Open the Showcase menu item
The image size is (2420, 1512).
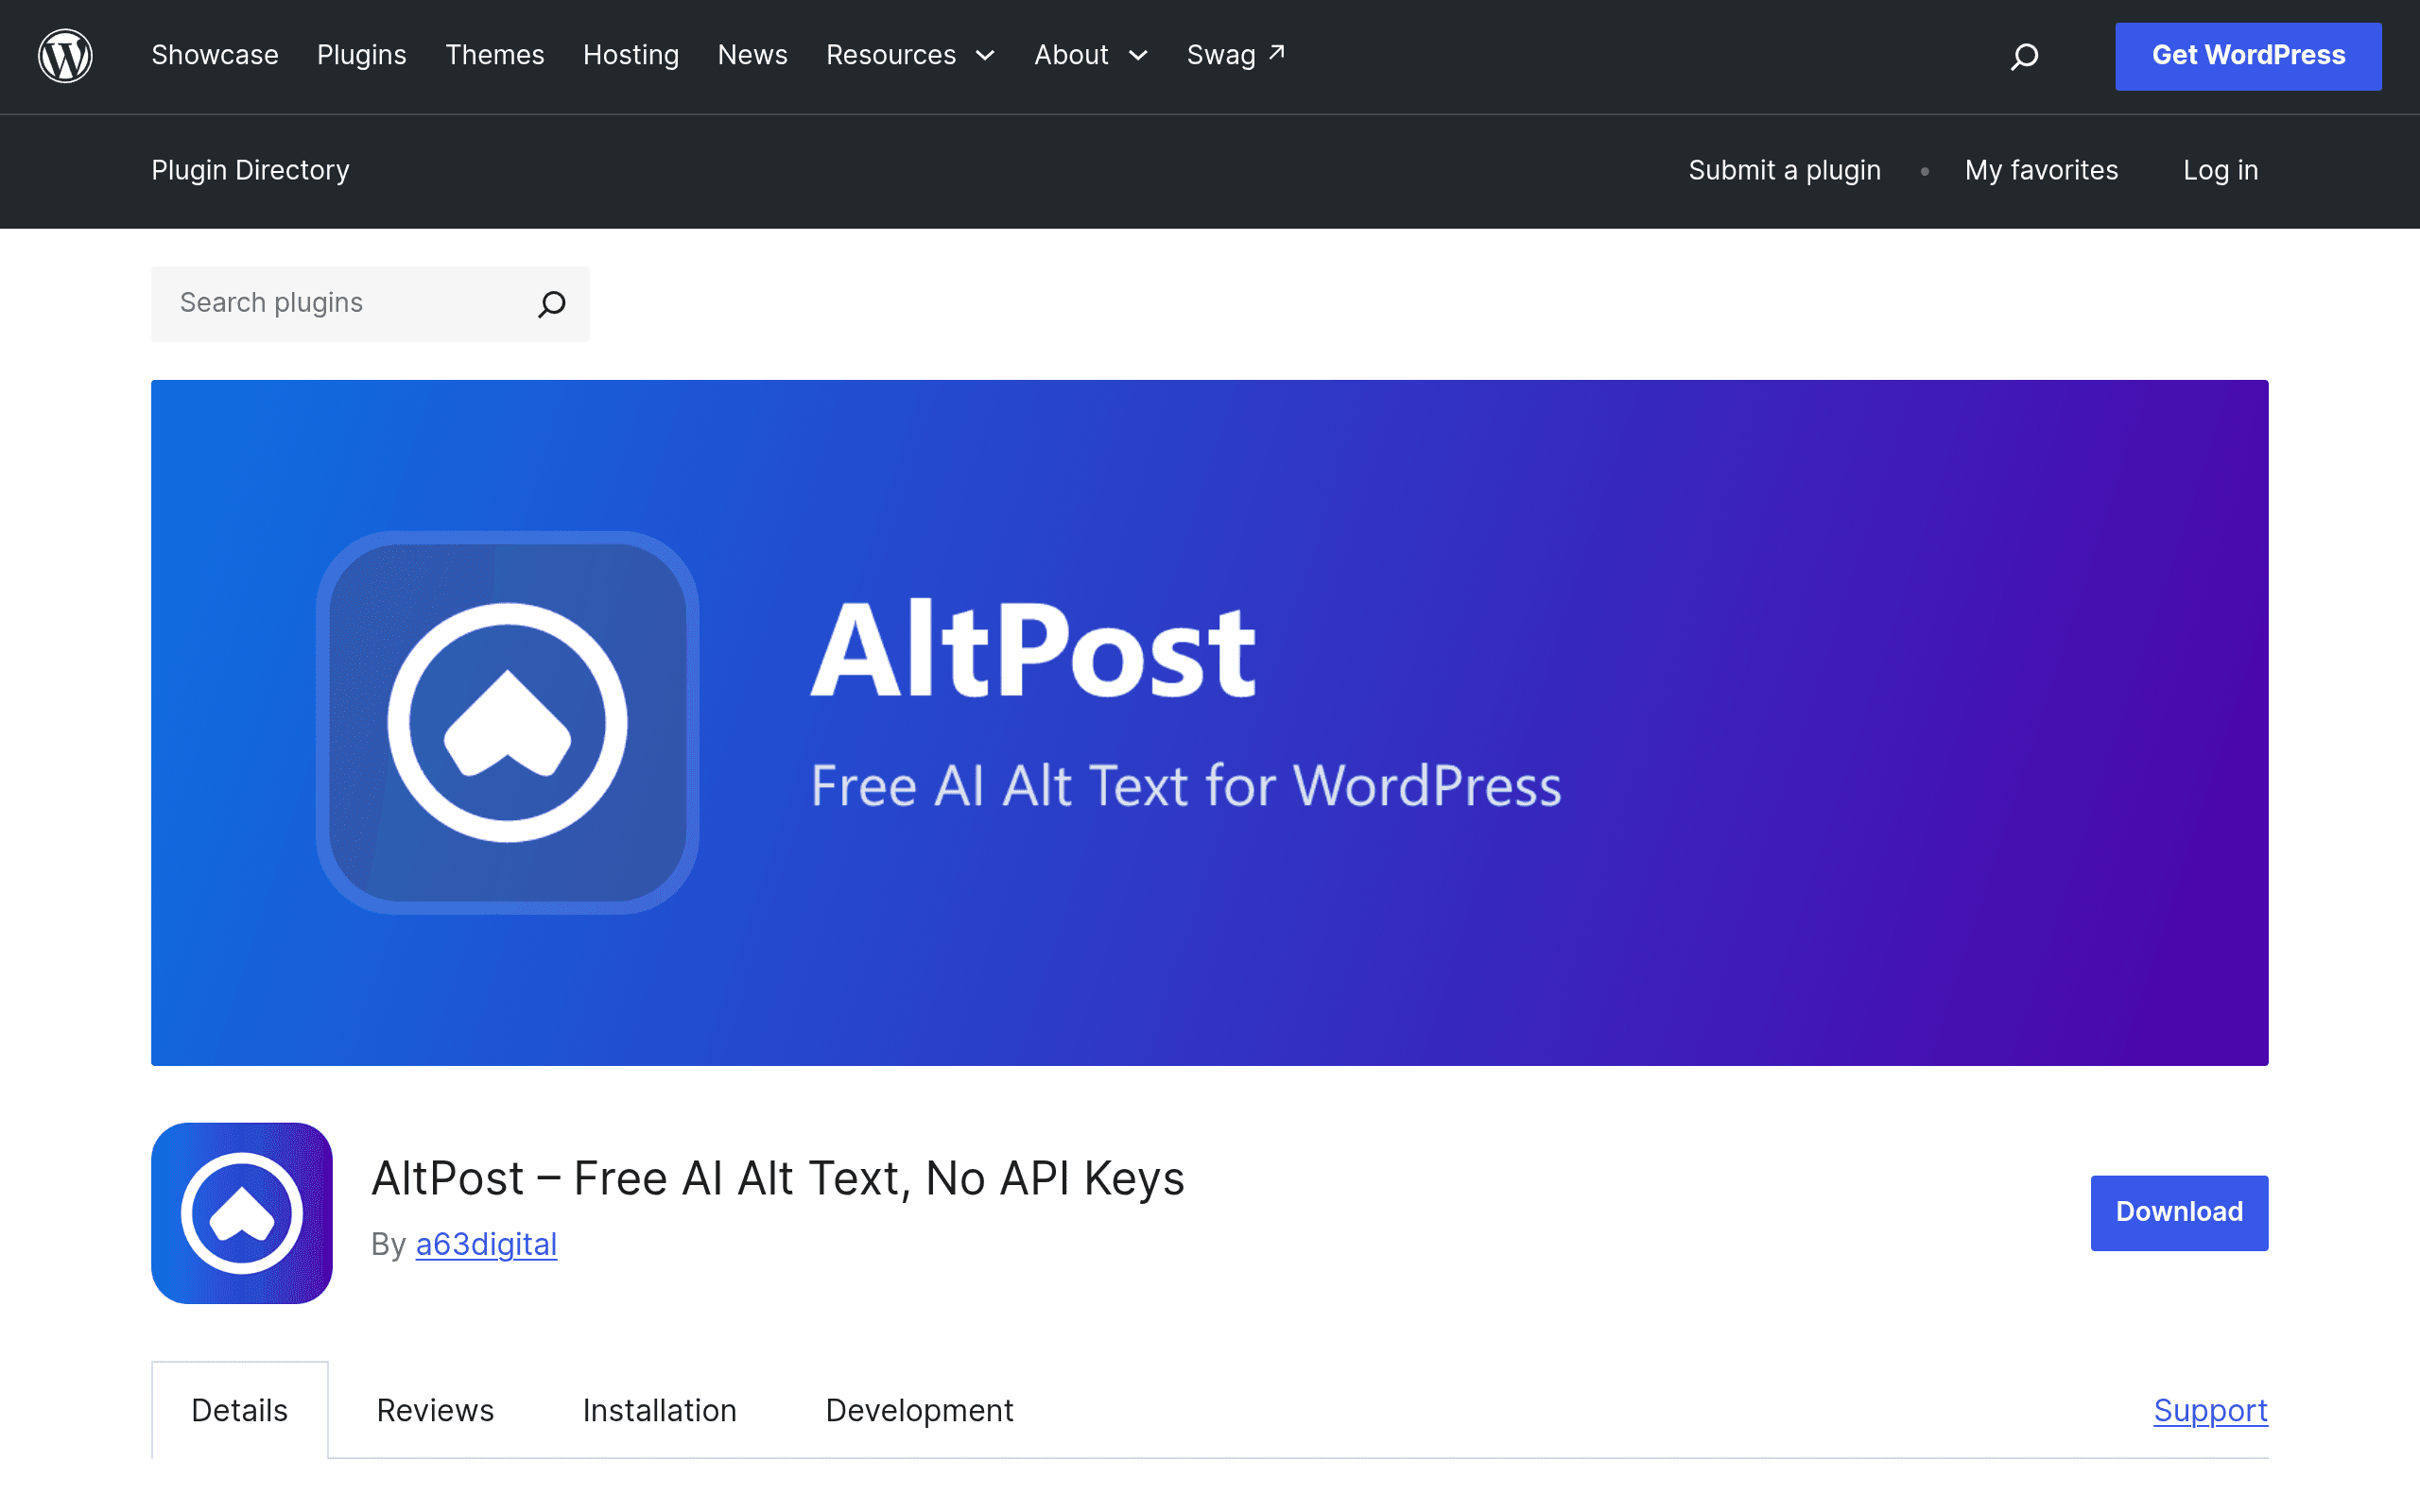[215, 55]
